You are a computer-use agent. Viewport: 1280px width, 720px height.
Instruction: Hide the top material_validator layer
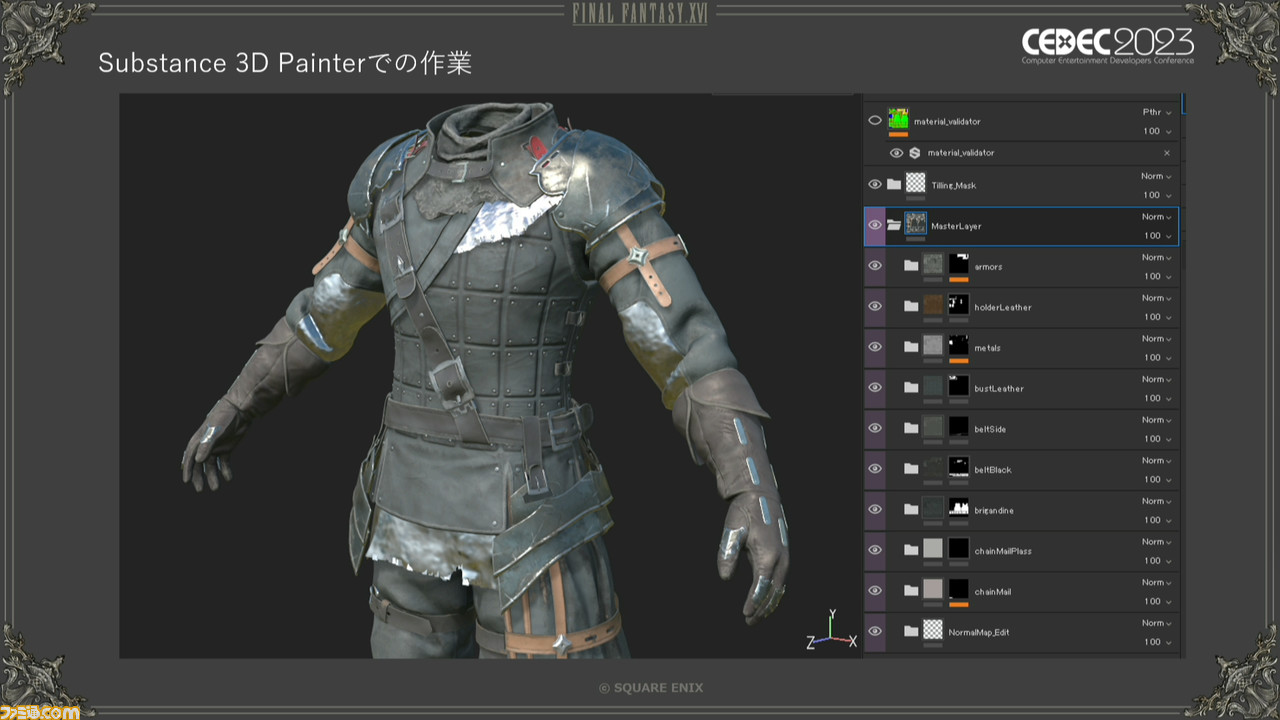pos(875,120)
